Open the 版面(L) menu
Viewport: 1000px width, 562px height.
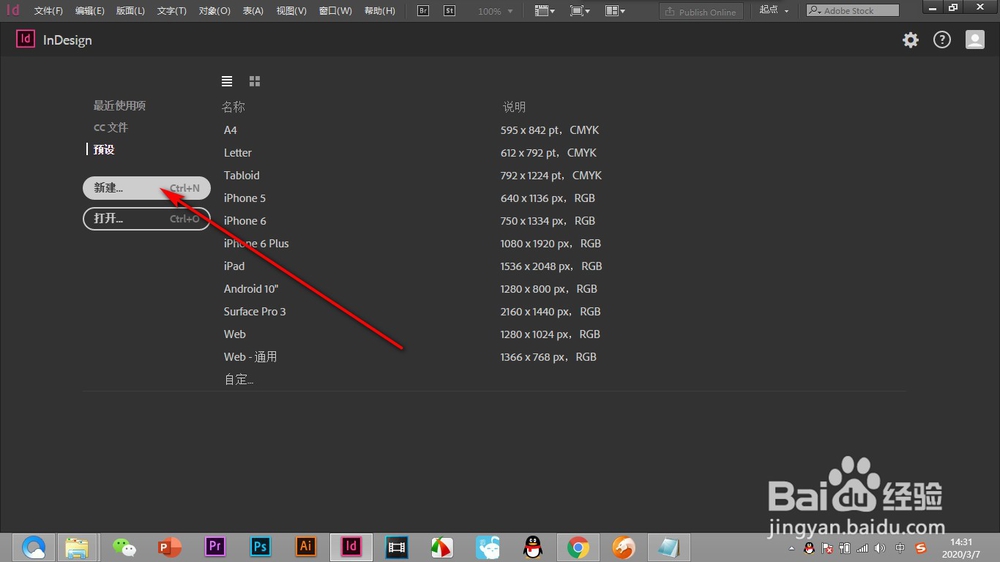[x=130, y=11]
